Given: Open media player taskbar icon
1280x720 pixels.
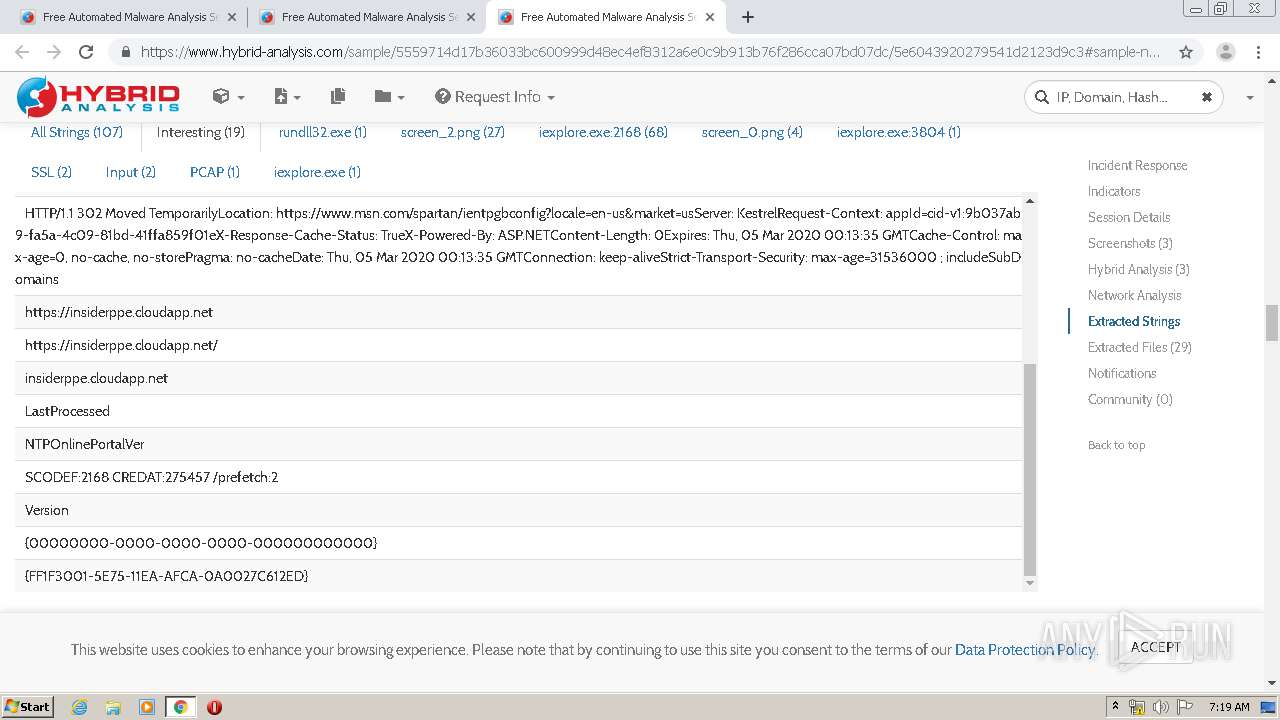Looking at the screenshot, I should 146,707.
